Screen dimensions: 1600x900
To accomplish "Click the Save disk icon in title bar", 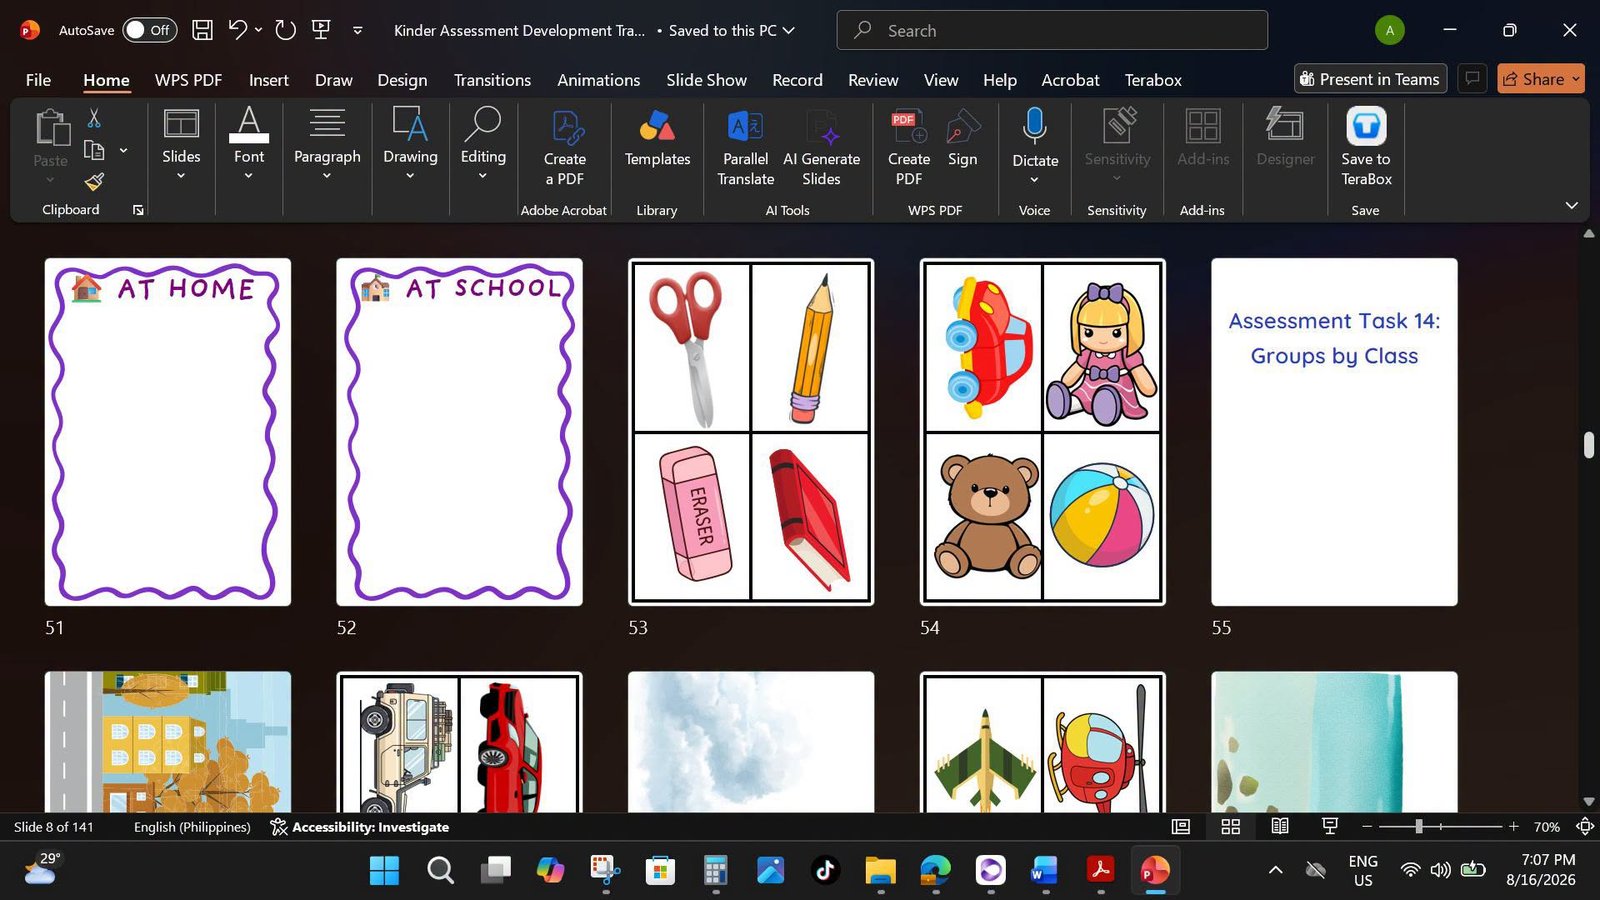I will coord(202,30).
